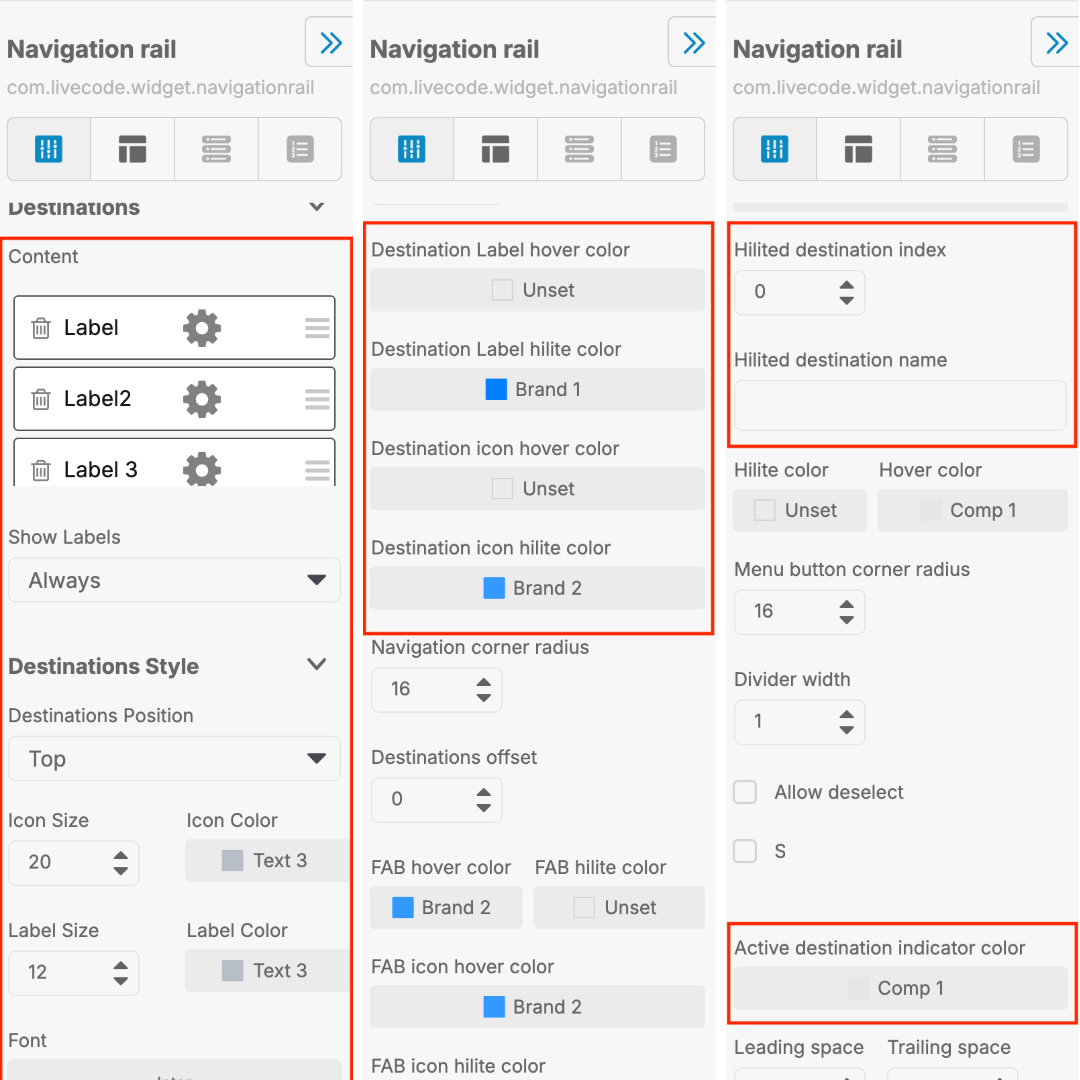Delete the Label 3 destination with trash icon
This screenshot has height=1080, width=1080.
pos(41,470)
